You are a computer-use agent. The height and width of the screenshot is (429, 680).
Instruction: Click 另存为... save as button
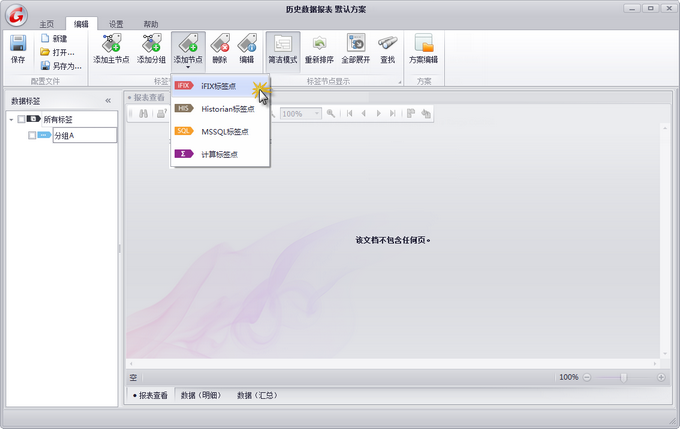(x=61, y=66)
